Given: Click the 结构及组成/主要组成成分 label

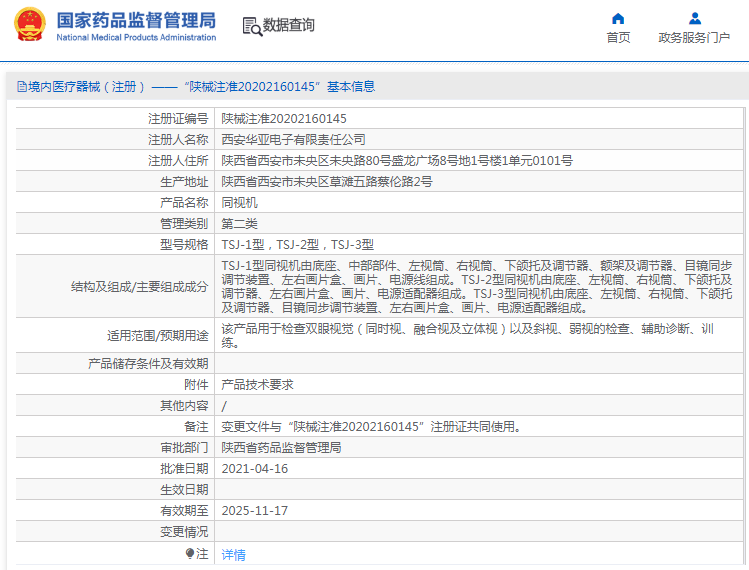Looking at the screenshot, I should 139,287.
